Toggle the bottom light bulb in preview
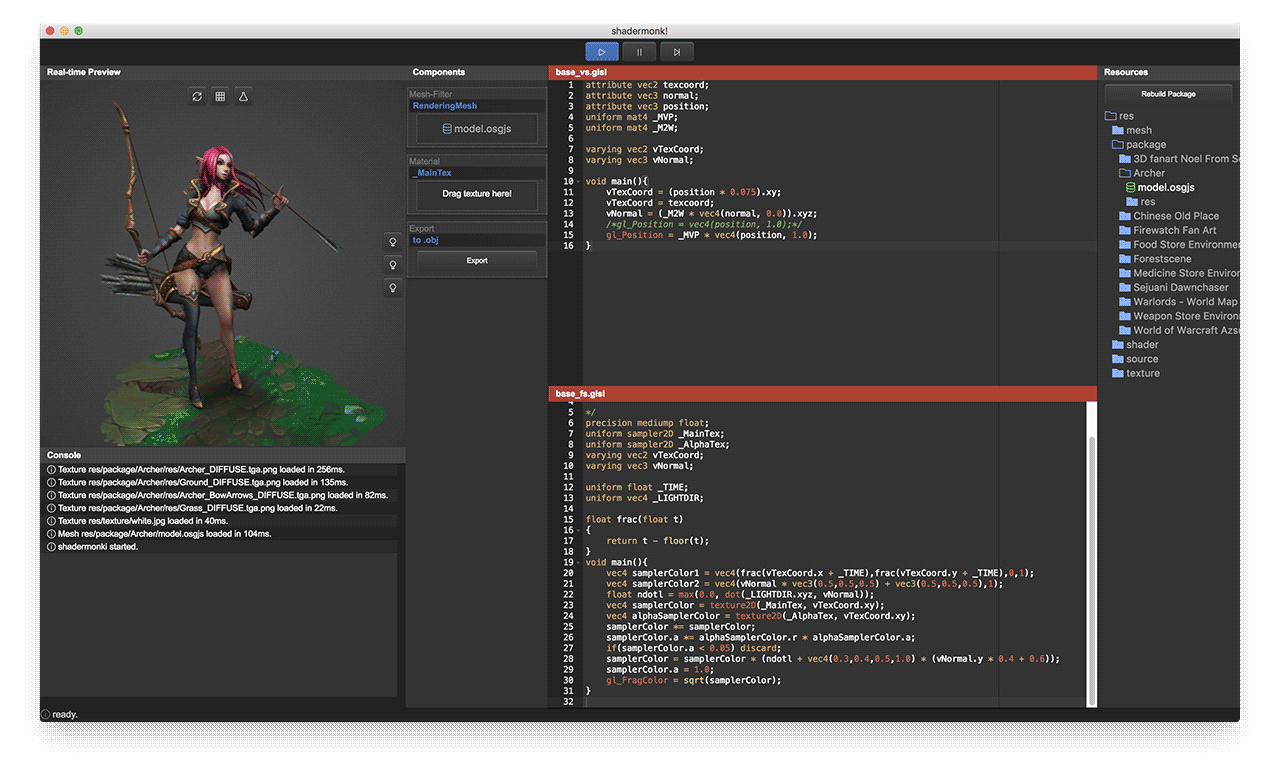 393,288
